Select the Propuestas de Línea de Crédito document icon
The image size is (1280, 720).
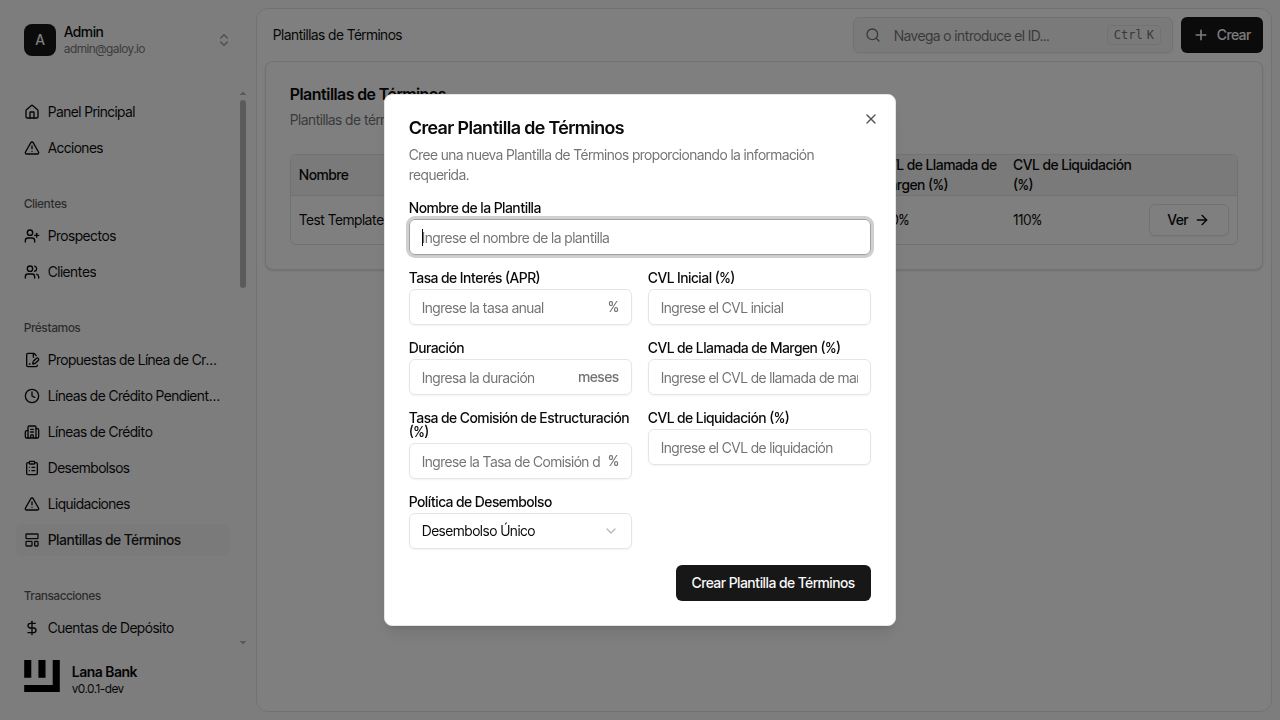33,359
